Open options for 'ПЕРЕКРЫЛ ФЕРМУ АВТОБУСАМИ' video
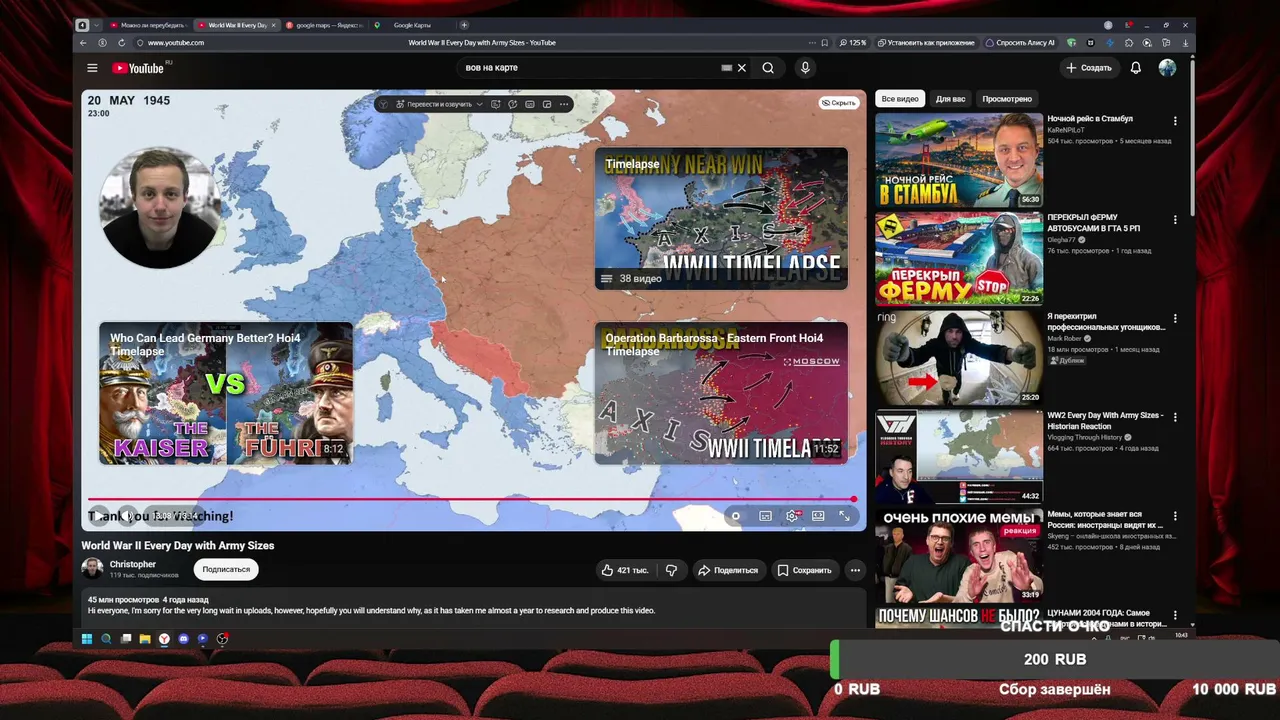Image resolution: width=1280 pixels, height=720 pixels. click(x=1175, y=220)
